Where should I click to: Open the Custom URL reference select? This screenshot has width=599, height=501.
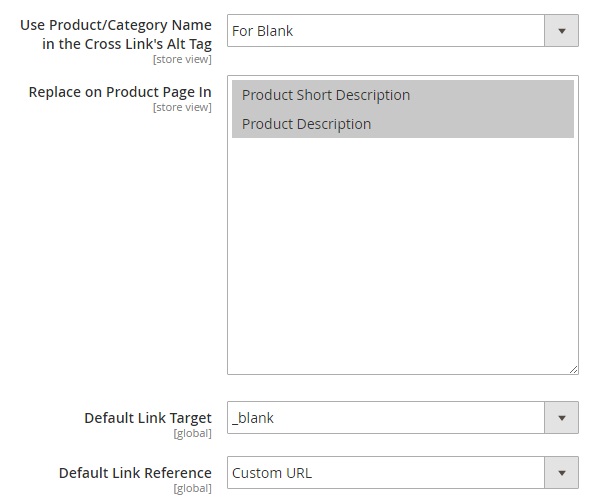click(x=403, y=473)
